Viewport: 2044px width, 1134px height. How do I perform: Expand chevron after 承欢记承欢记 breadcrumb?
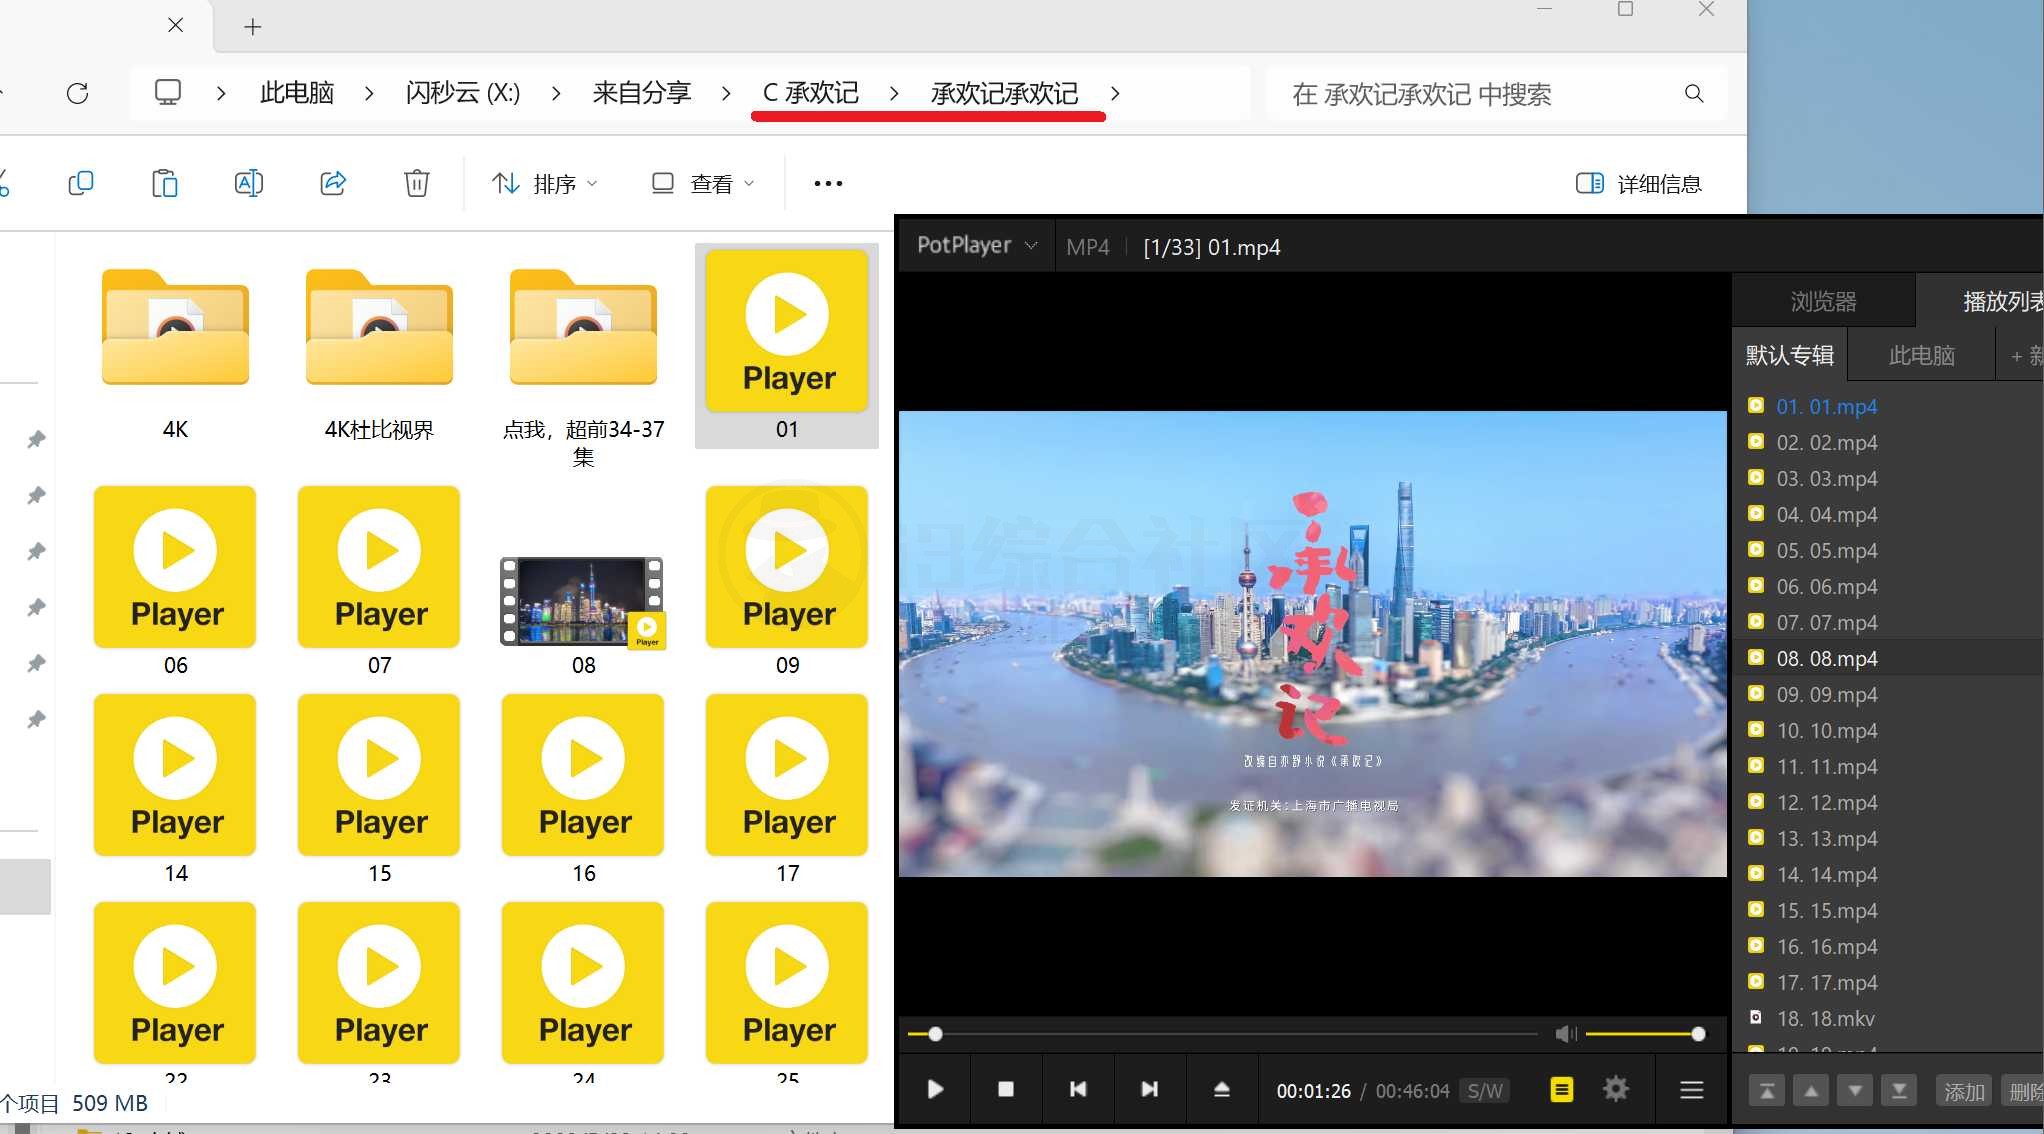coord(1115,93)
